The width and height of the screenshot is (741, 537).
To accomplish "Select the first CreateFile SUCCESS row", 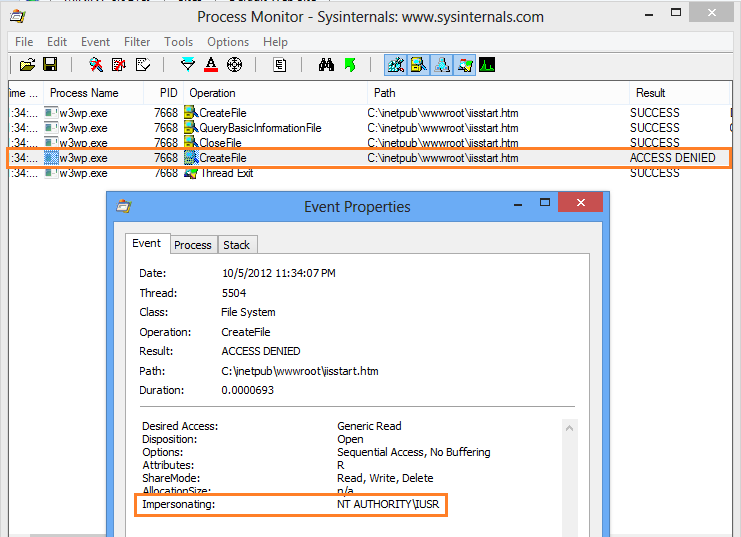I will 370,113.
